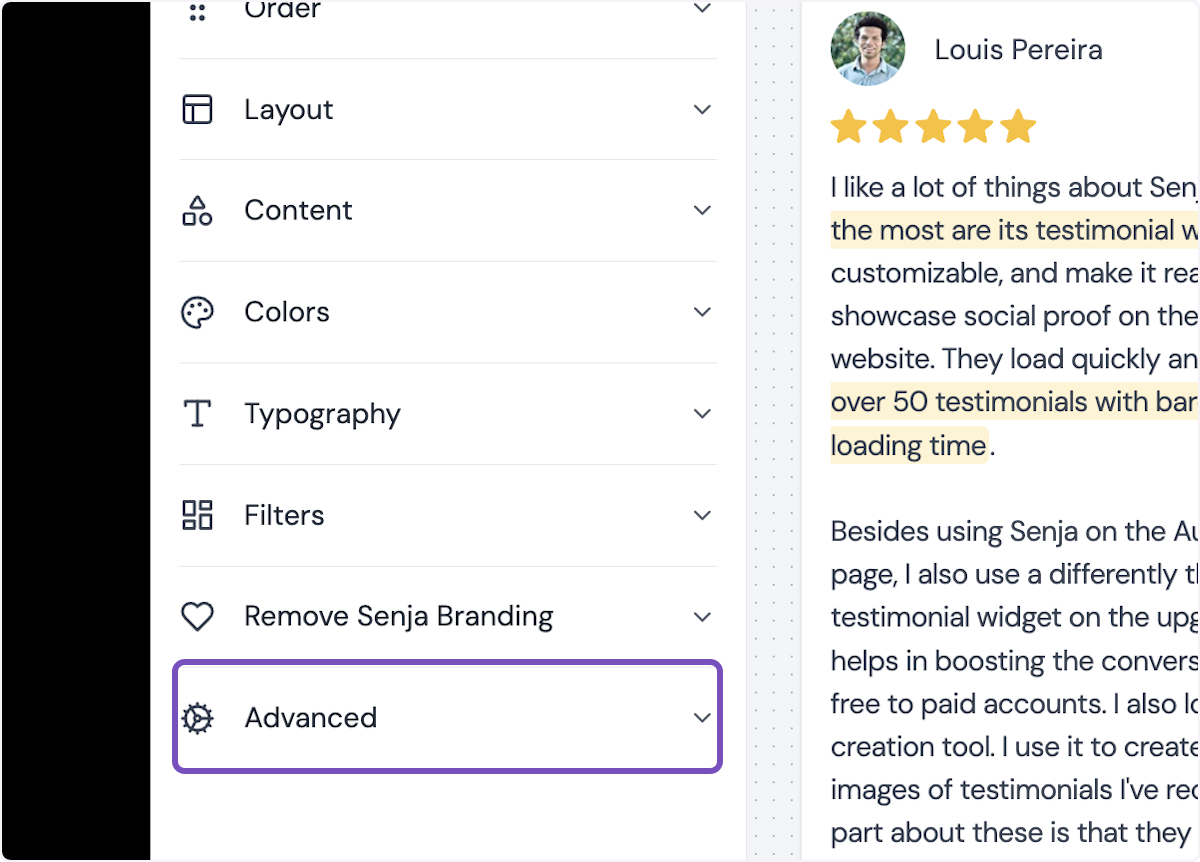Image resolution: width=1200 pixels, height=862 pixels.
Task: Click the Filters grid icon
Action: coord(197,515)
